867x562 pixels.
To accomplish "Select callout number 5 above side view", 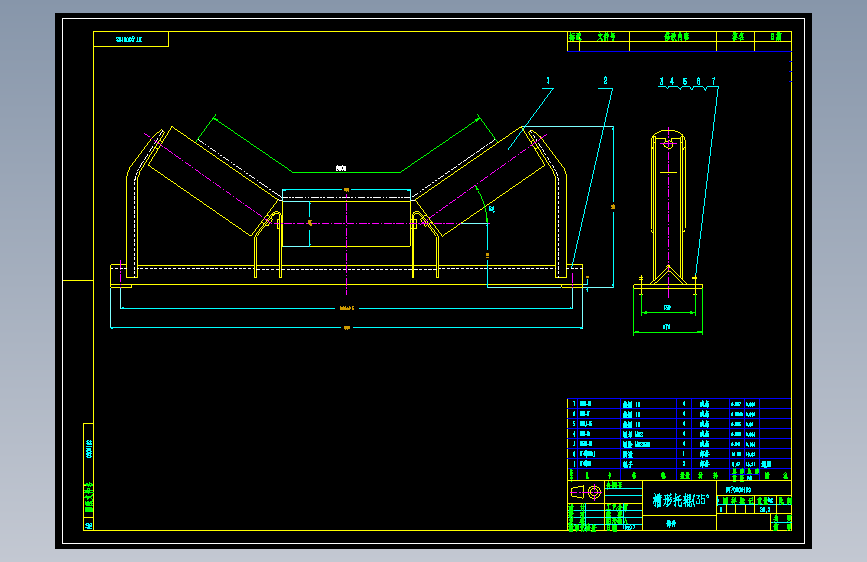I will [x=685, y=81].
